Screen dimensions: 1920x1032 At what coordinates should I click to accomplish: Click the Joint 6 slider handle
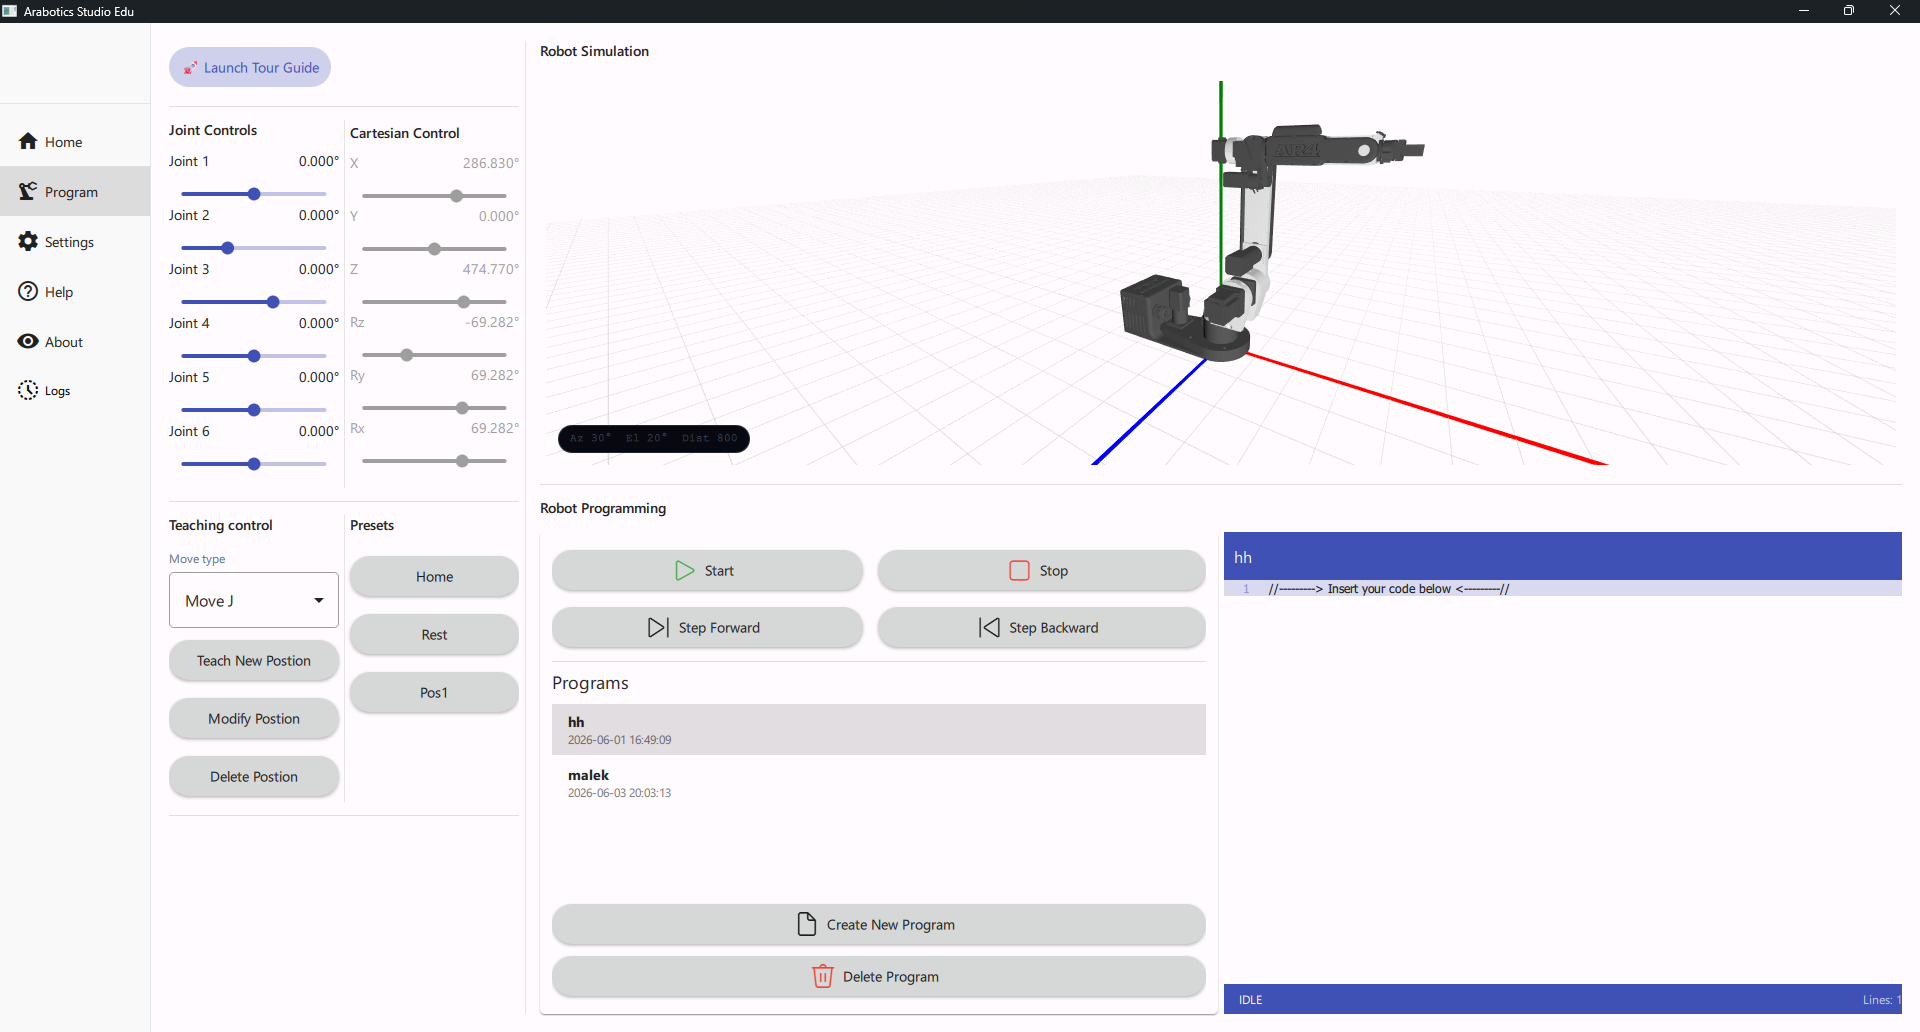click(254, 464)
